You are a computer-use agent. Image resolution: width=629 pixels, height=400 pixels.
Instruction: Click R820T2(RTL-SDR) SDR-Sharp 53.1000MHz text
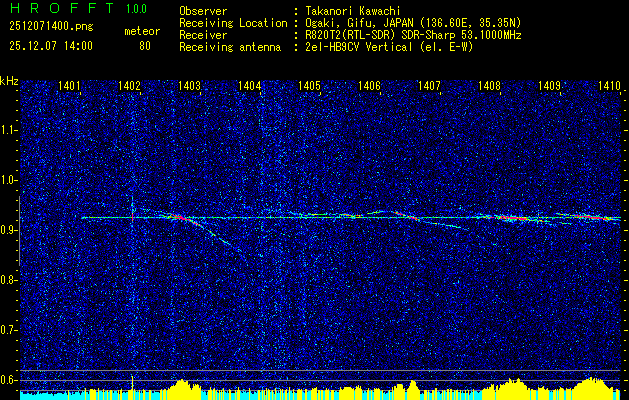click(413, 35)
